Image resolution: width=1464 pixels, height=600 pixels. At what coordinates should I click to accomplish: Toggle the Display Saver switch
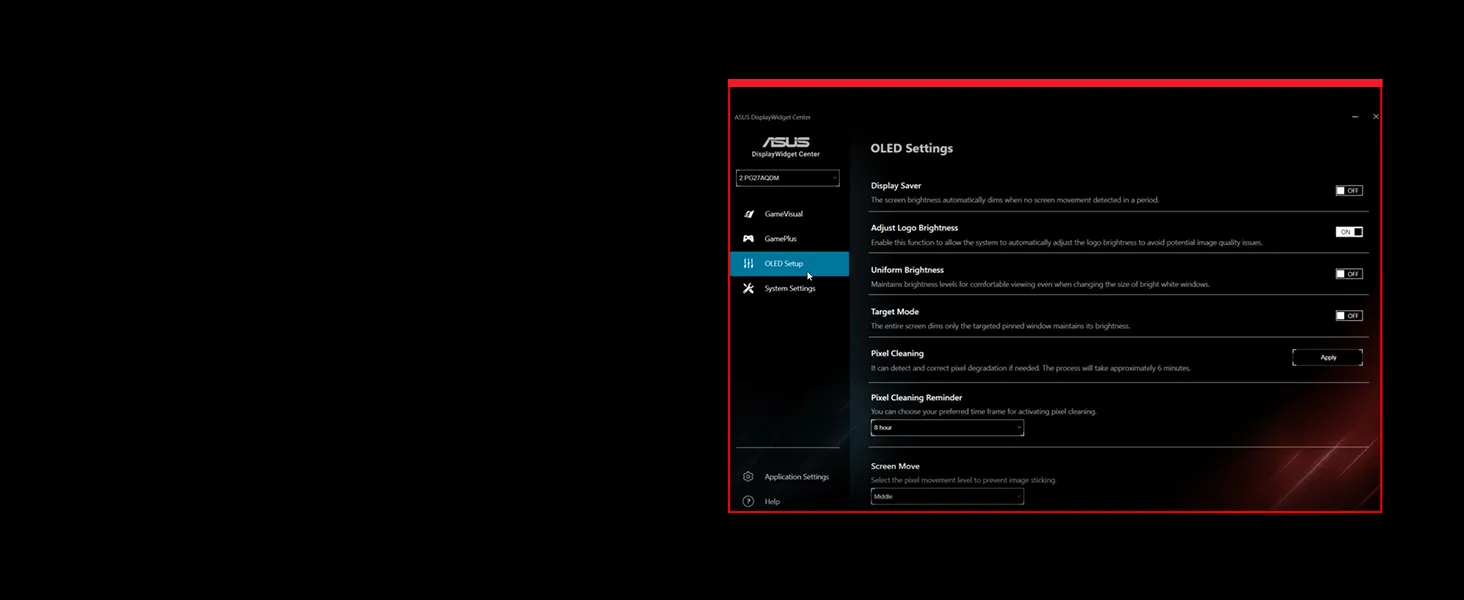[1349, 190]
